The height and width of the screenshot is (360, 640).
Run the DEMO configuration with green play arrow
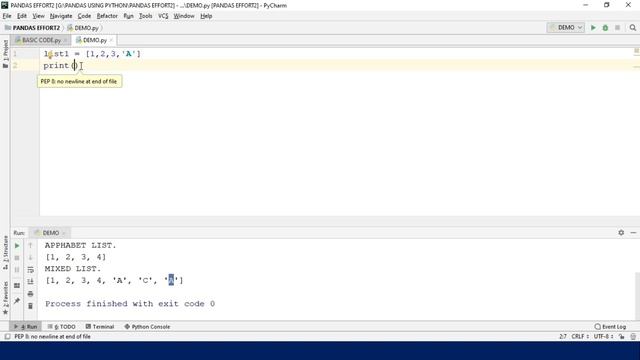point(593,28)
